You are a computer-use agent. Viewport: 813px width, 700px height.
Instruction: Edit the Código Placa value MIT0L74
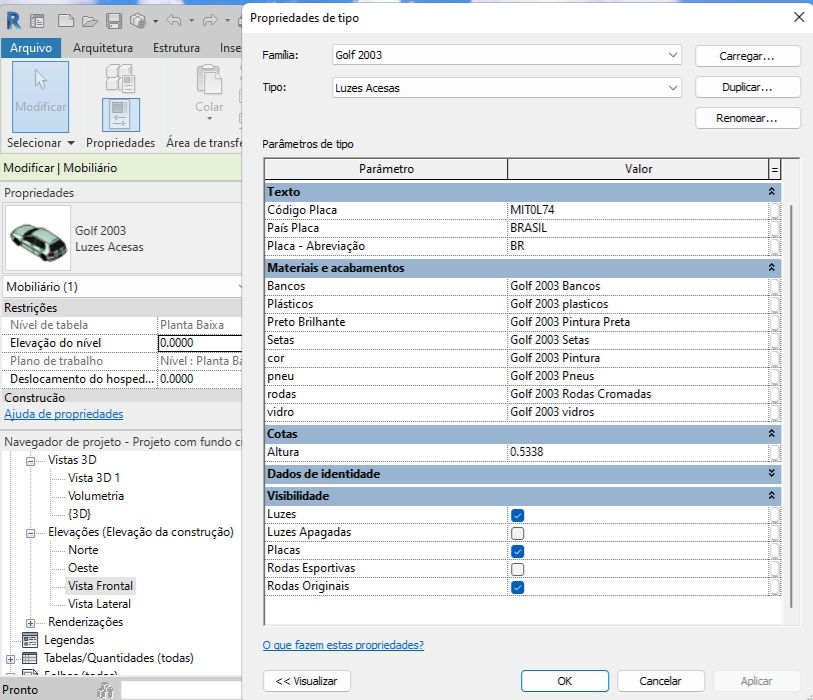point(638,210)
